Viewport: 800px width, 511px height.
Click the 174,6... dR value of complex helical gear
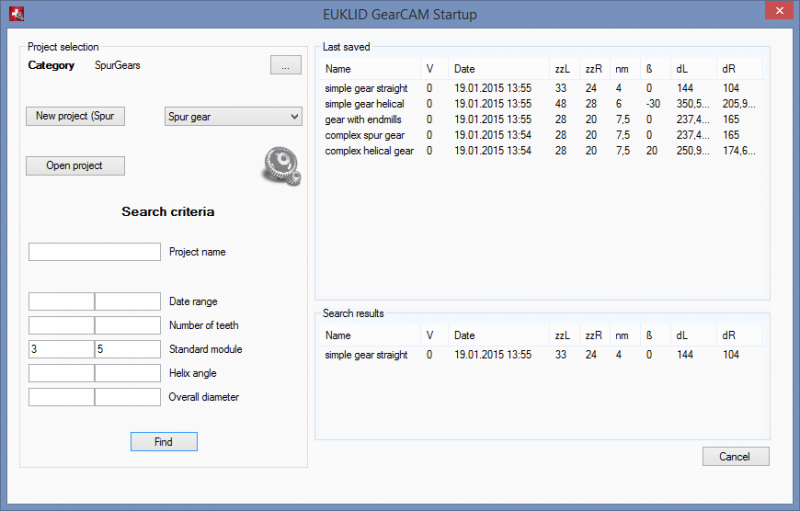739,151
